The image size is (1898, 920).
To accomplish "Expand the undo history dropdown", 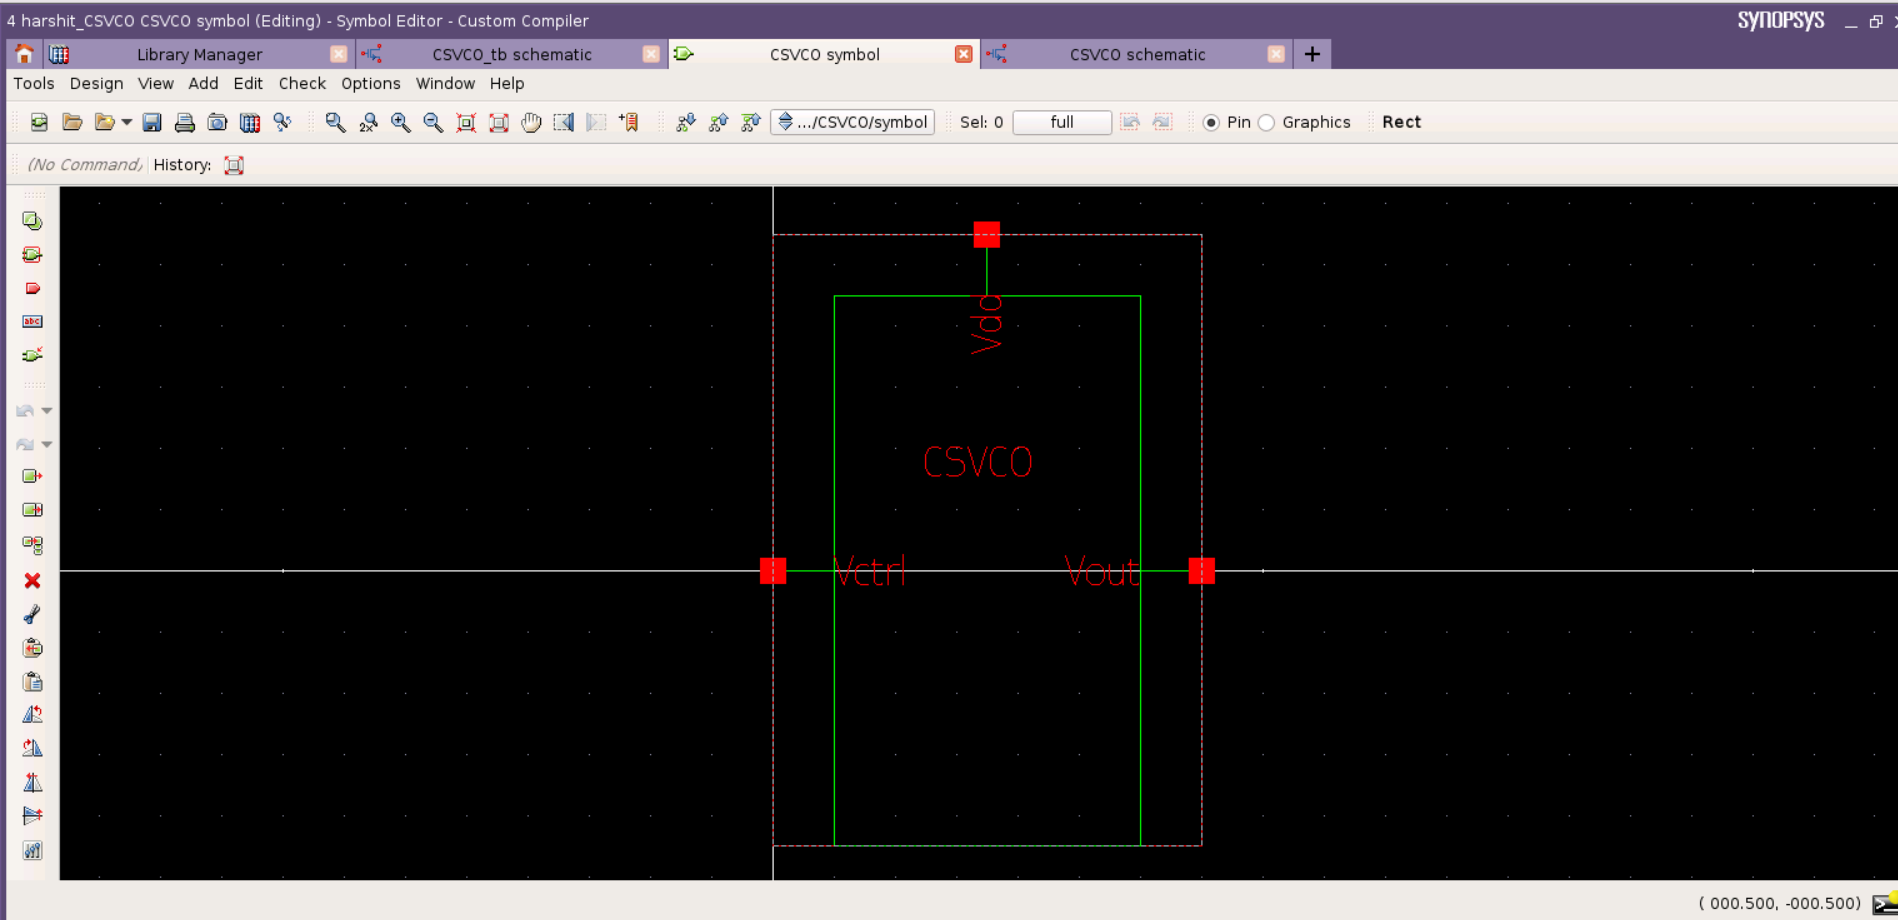I will [x=47, y=410].
